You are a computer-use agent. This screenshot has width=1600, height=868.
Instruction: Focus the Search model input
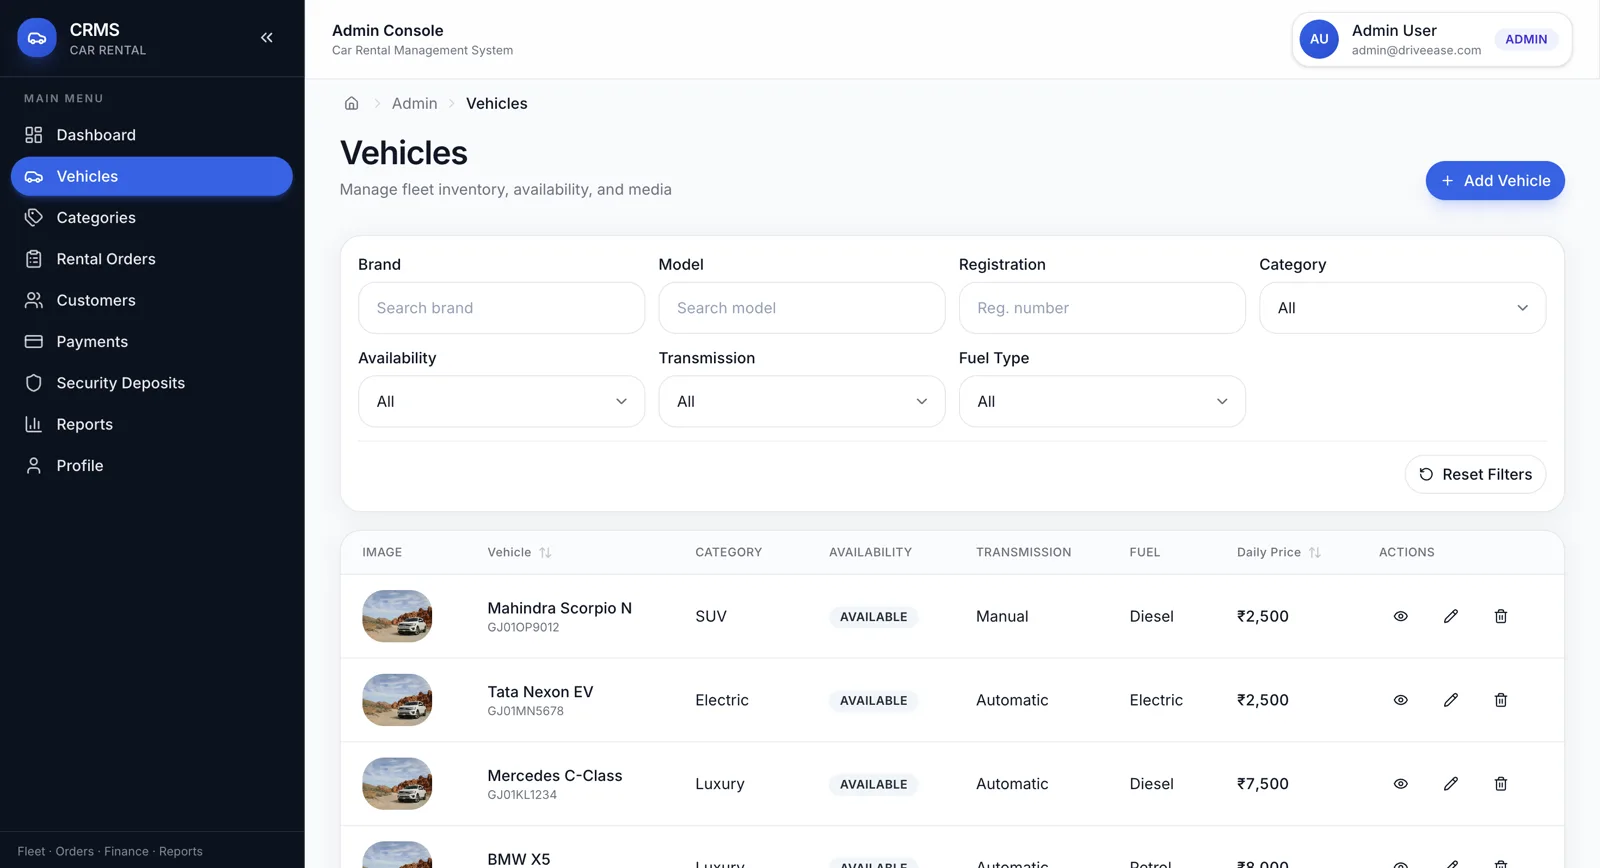[801, 308]
